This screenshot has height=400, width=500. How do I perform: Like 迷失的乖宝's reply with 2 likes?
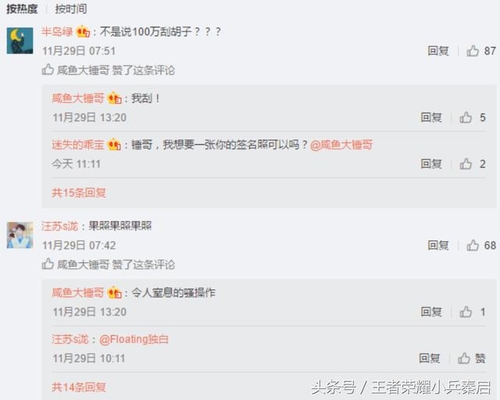466,164
